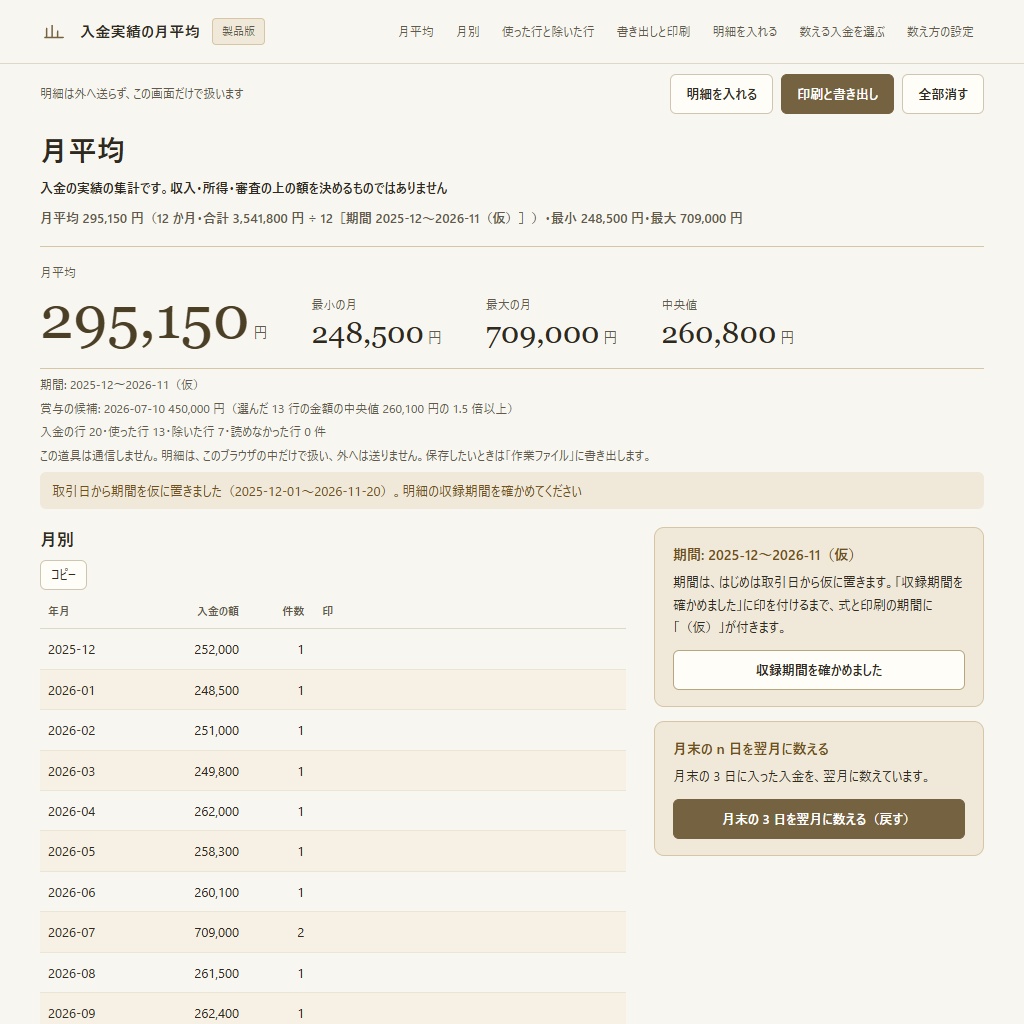1024x1024 pixels.
Task: Select the 2026-08 row month cell
Action: tap(71, 973)
